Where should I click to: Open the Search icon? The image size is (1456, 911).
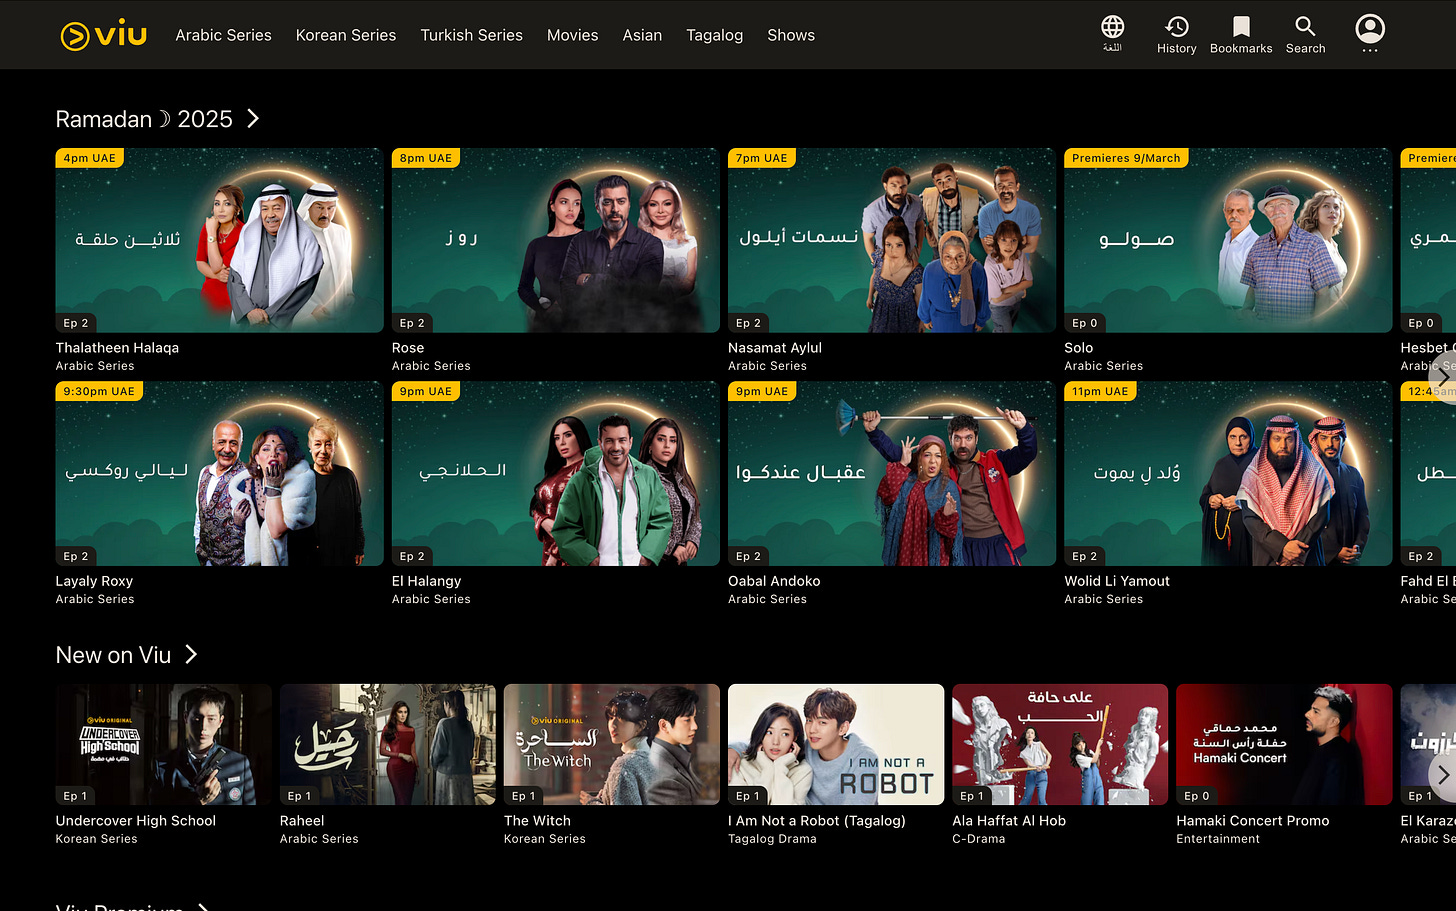(1304, 32)
